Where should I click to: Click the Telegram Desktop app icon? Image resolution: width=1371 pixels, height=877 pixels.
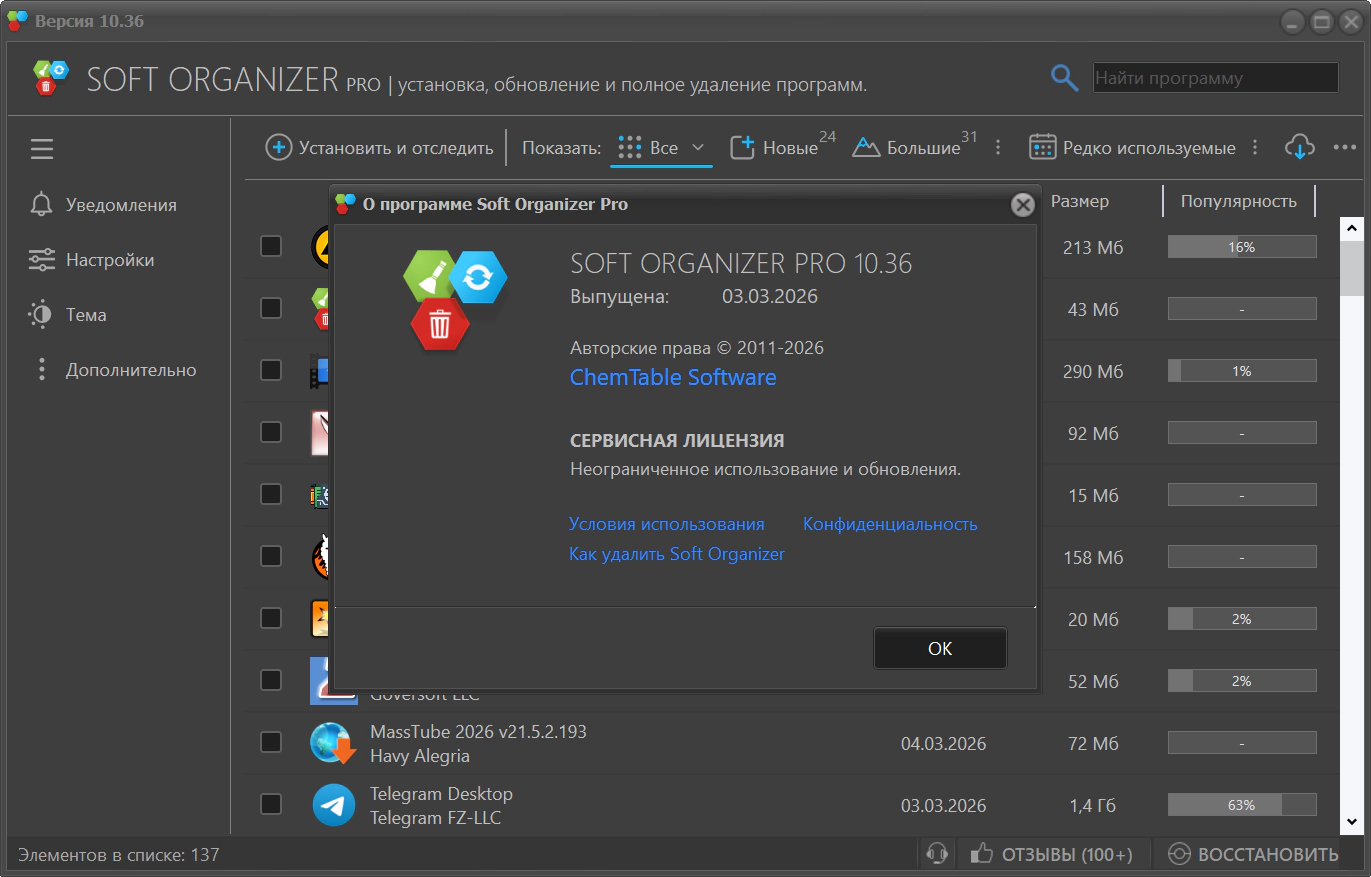coord(333,805)
